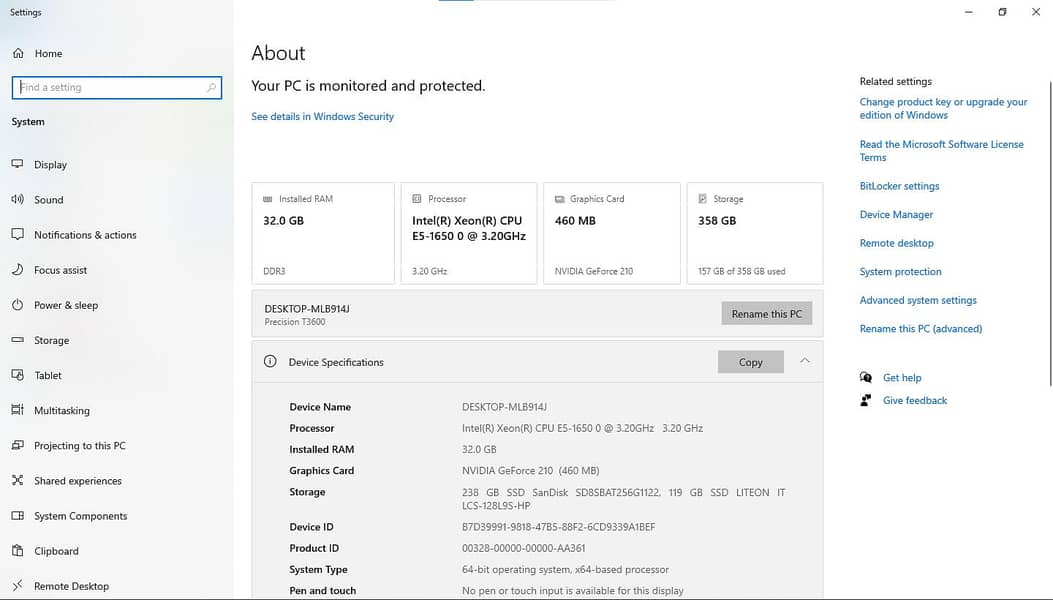
Task: Click the Graphics Card card icon
Action: [x=559, y=199]
